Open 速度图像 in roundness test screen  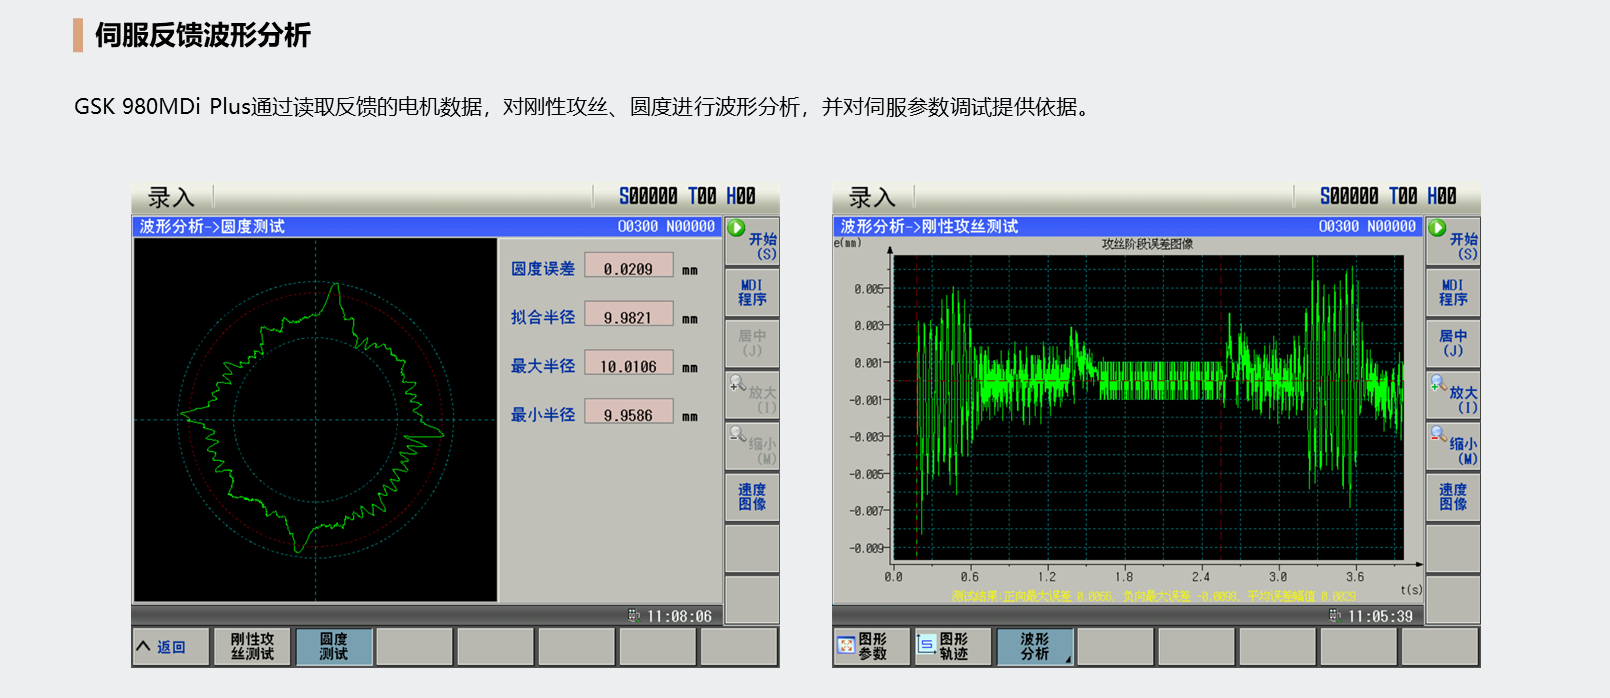click(x=752, y=497)
